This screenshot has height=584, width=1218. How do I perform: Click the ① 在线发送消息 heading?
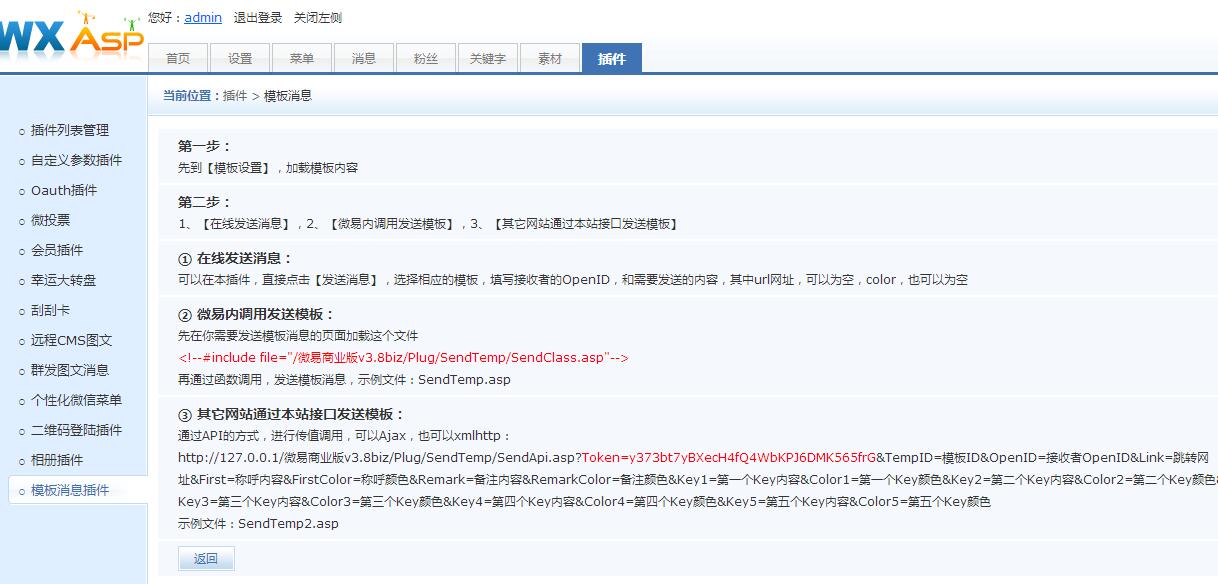[235, 258]
